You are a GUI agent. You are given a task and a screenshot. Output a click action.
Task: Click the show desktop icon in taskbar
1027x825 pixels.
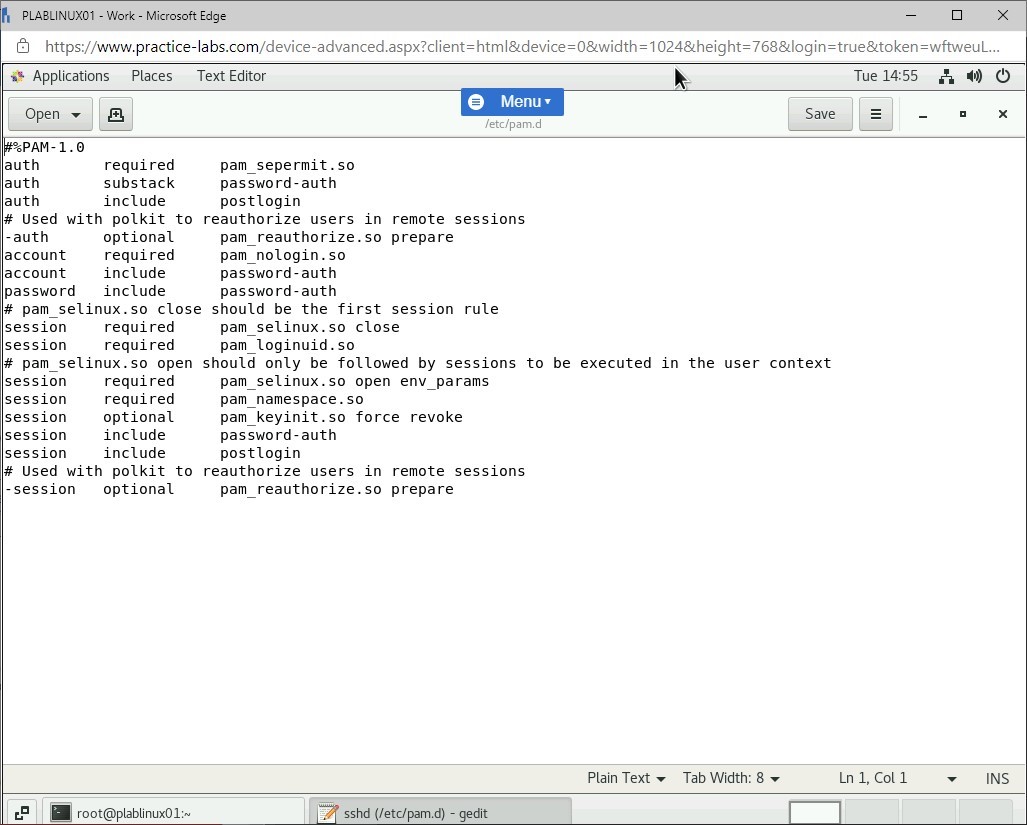[x=21, y=812]
